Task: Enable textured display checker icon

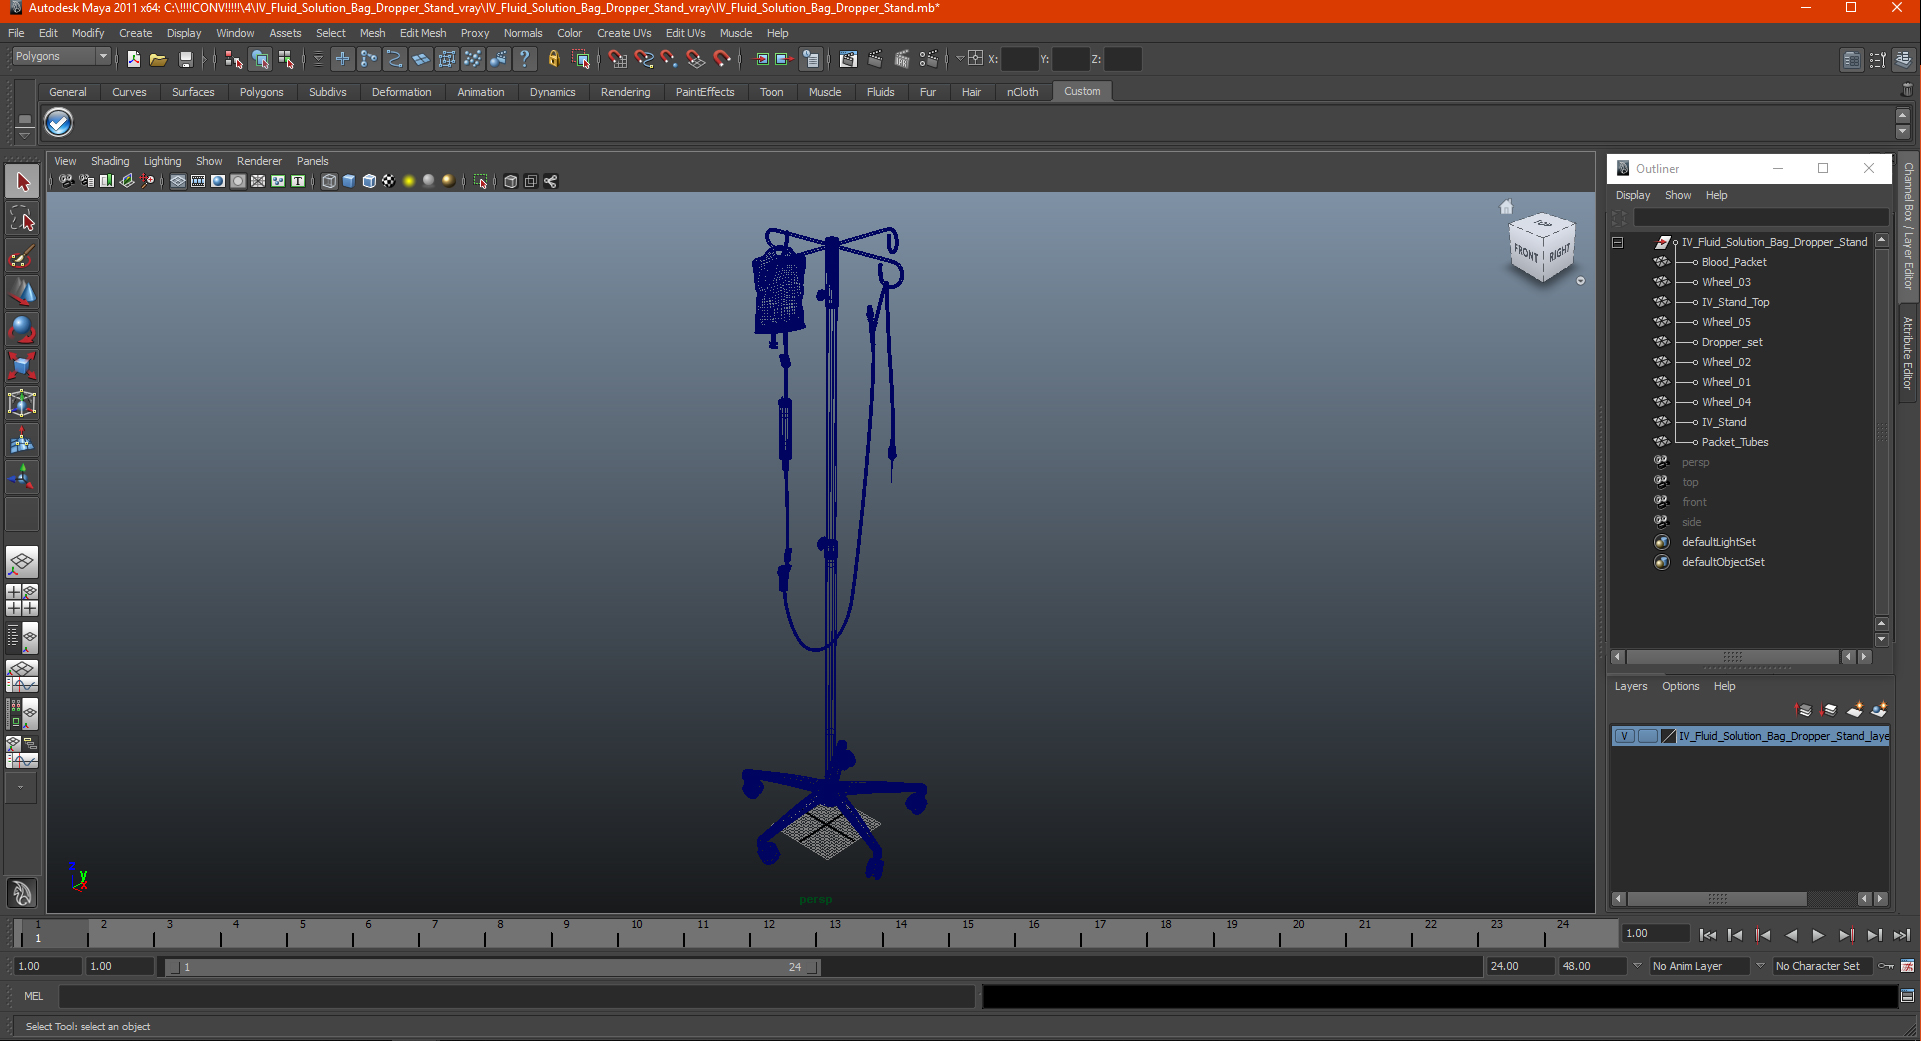Action: coord(389,181)
